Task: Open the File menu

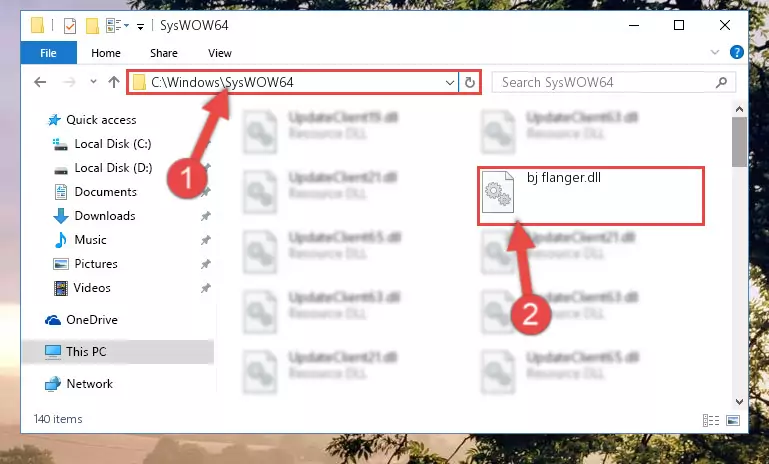Action: [x=48, y=53]
